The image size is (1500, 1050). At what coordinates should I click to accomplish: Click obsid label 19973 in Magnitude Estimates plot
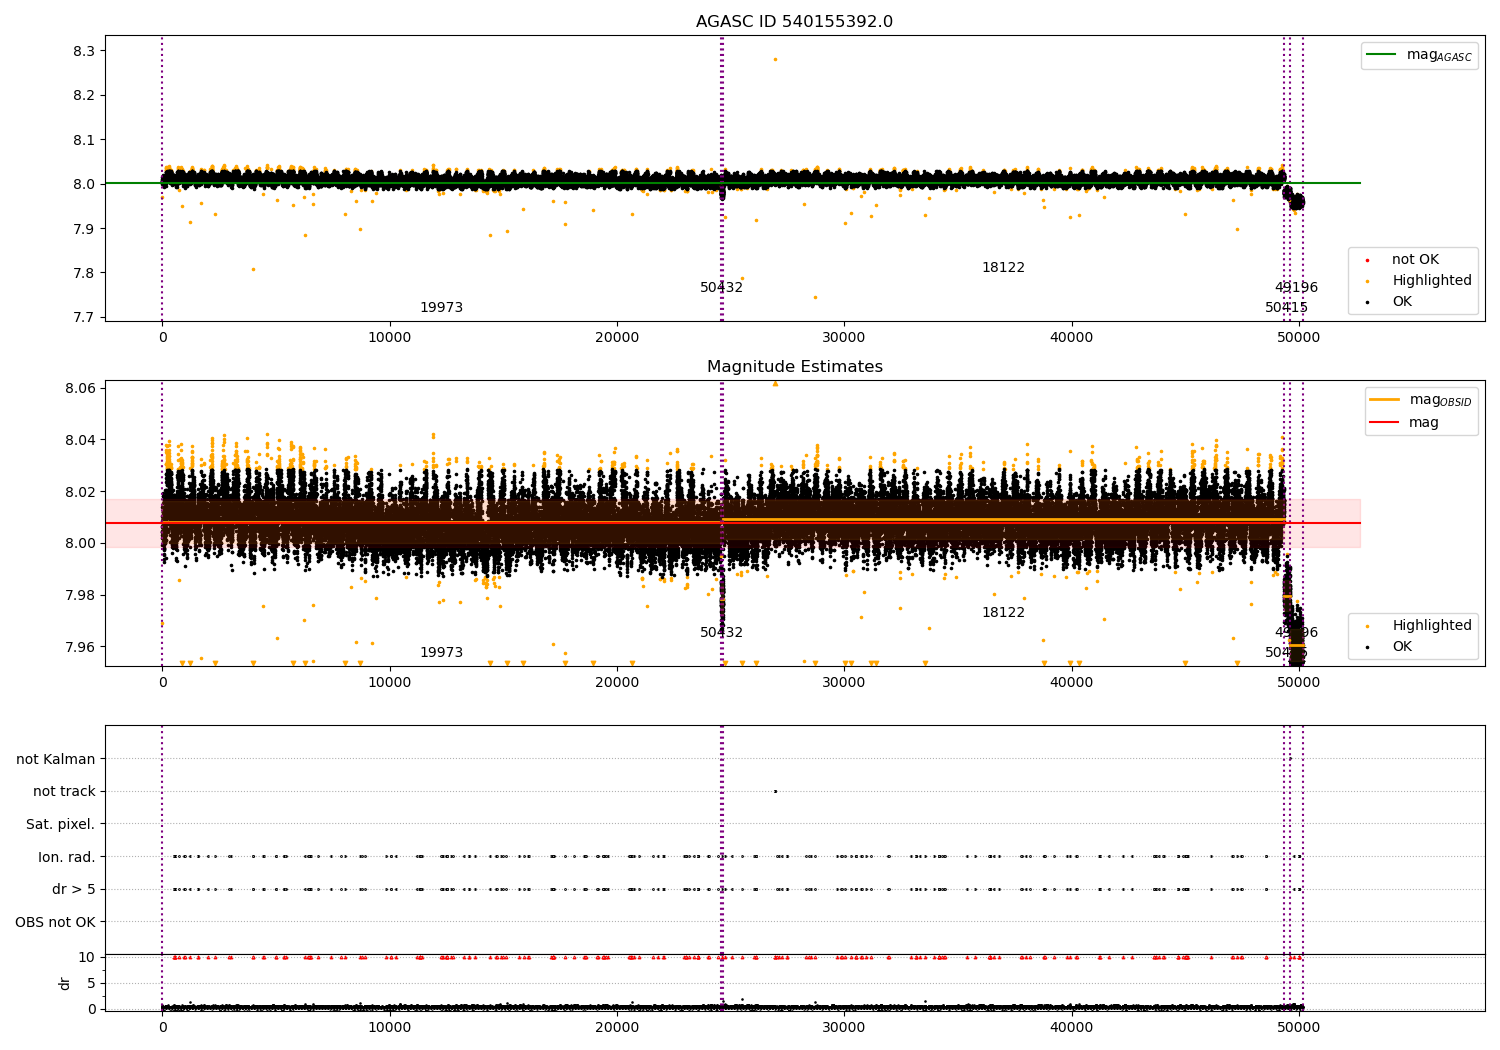click(441, 653)
